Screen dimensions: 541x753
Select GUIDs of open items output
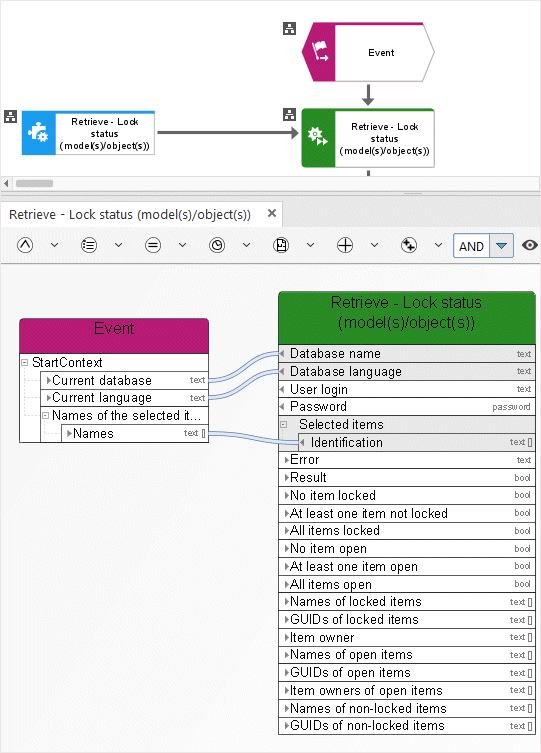[407, 672]
